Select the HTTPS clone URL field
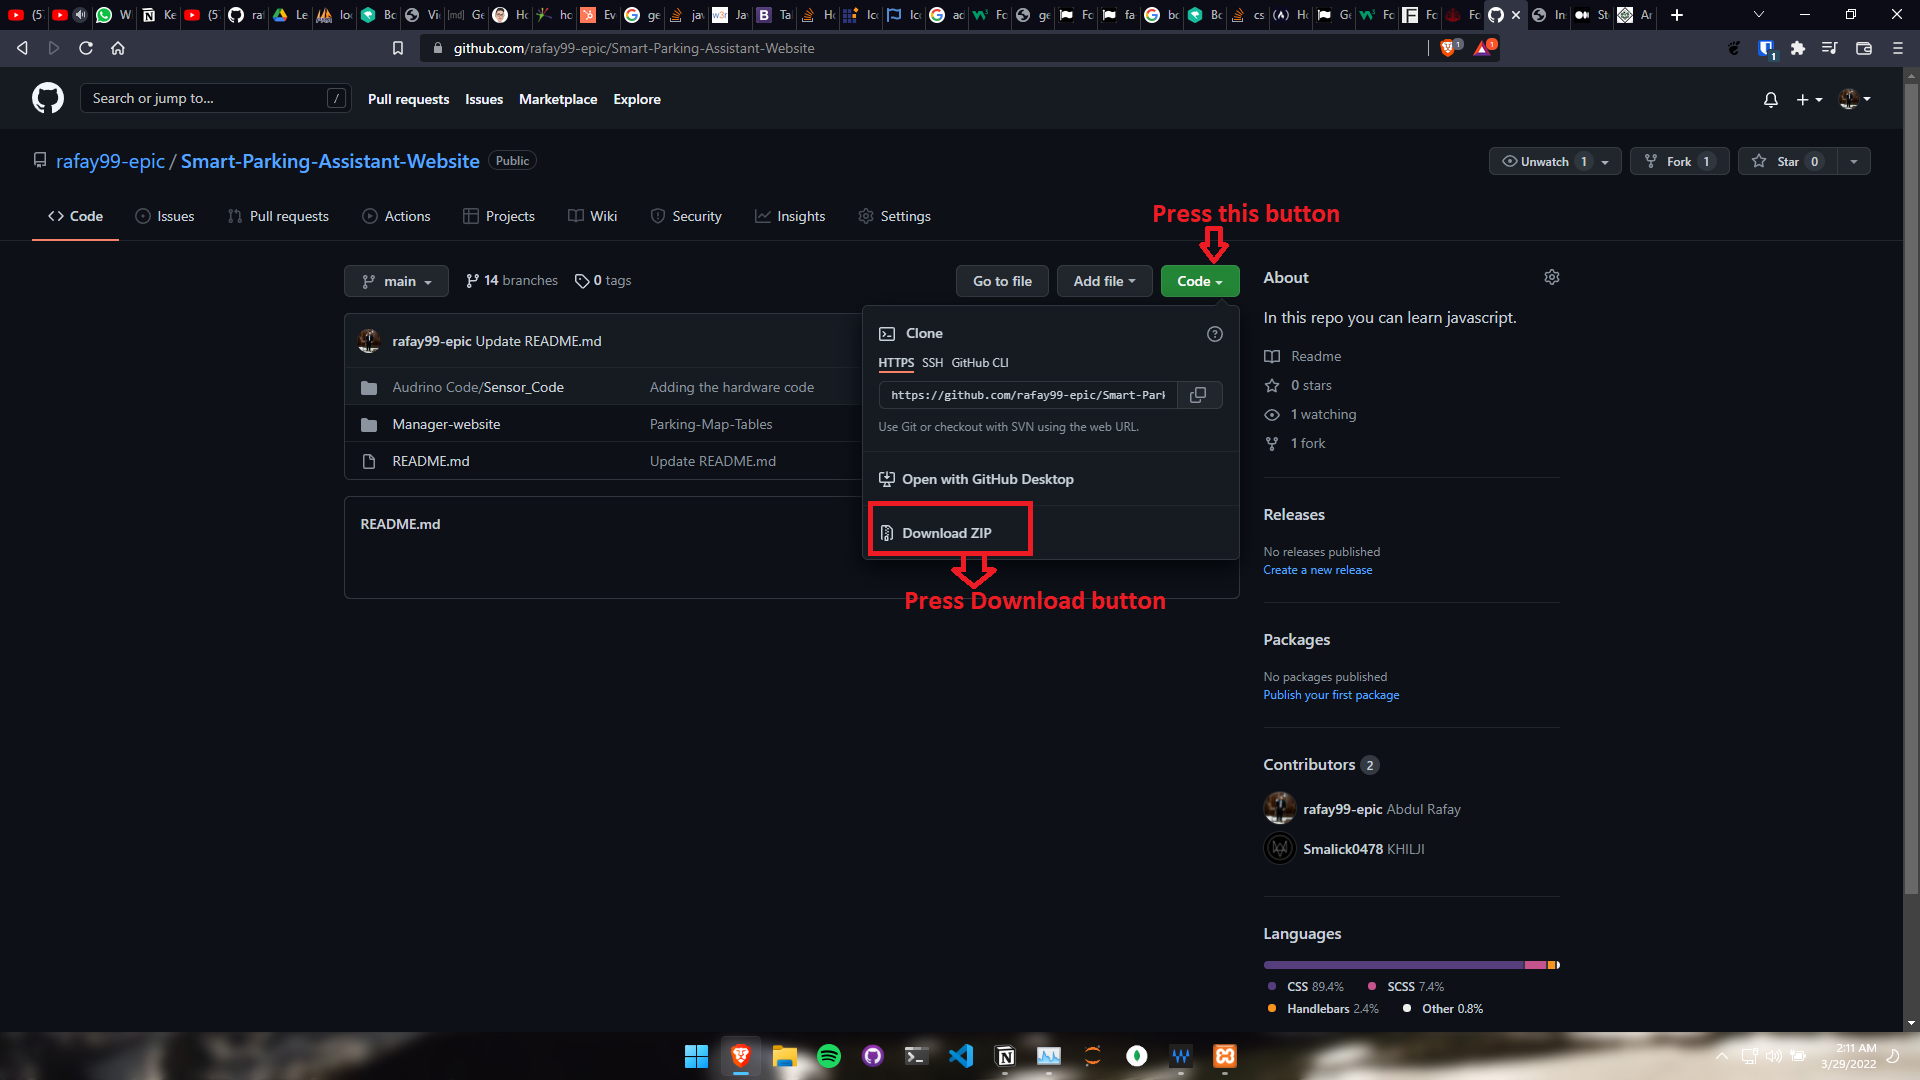1920x1080 pixels. pos(1028,395)
